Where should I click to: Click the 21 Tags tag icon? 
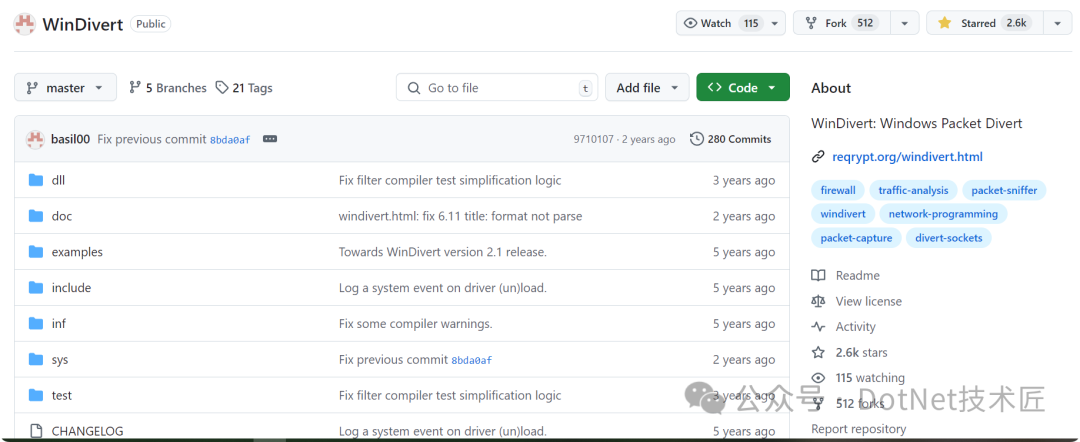click(x=222, y=88)
